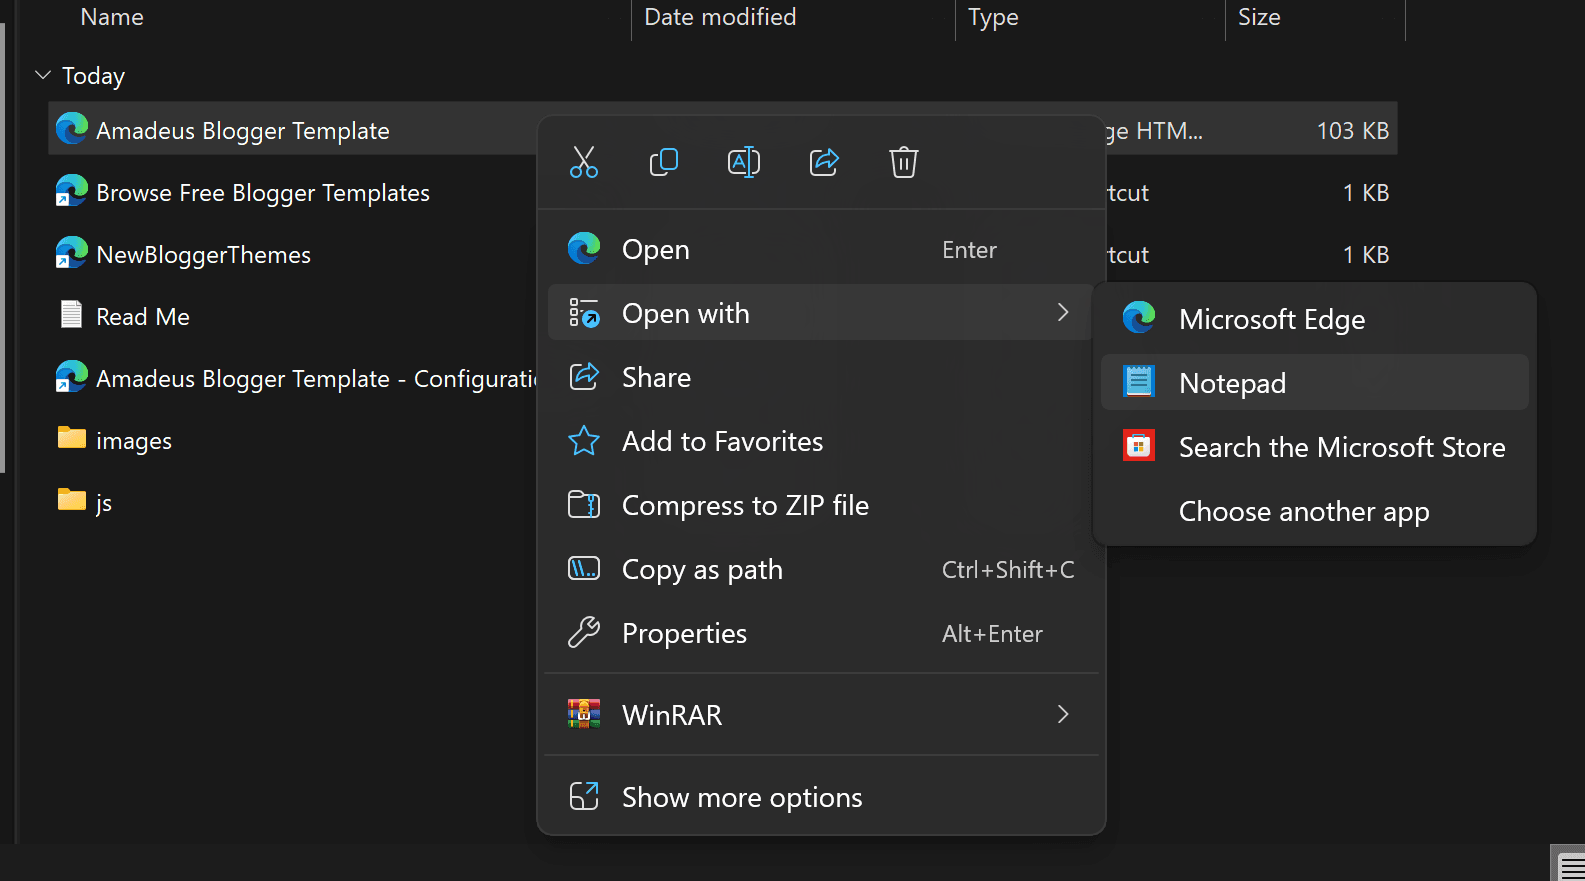Open Properties from the context menu
The width and height of the screenshot is (1585, 881).
coord(820,632)
